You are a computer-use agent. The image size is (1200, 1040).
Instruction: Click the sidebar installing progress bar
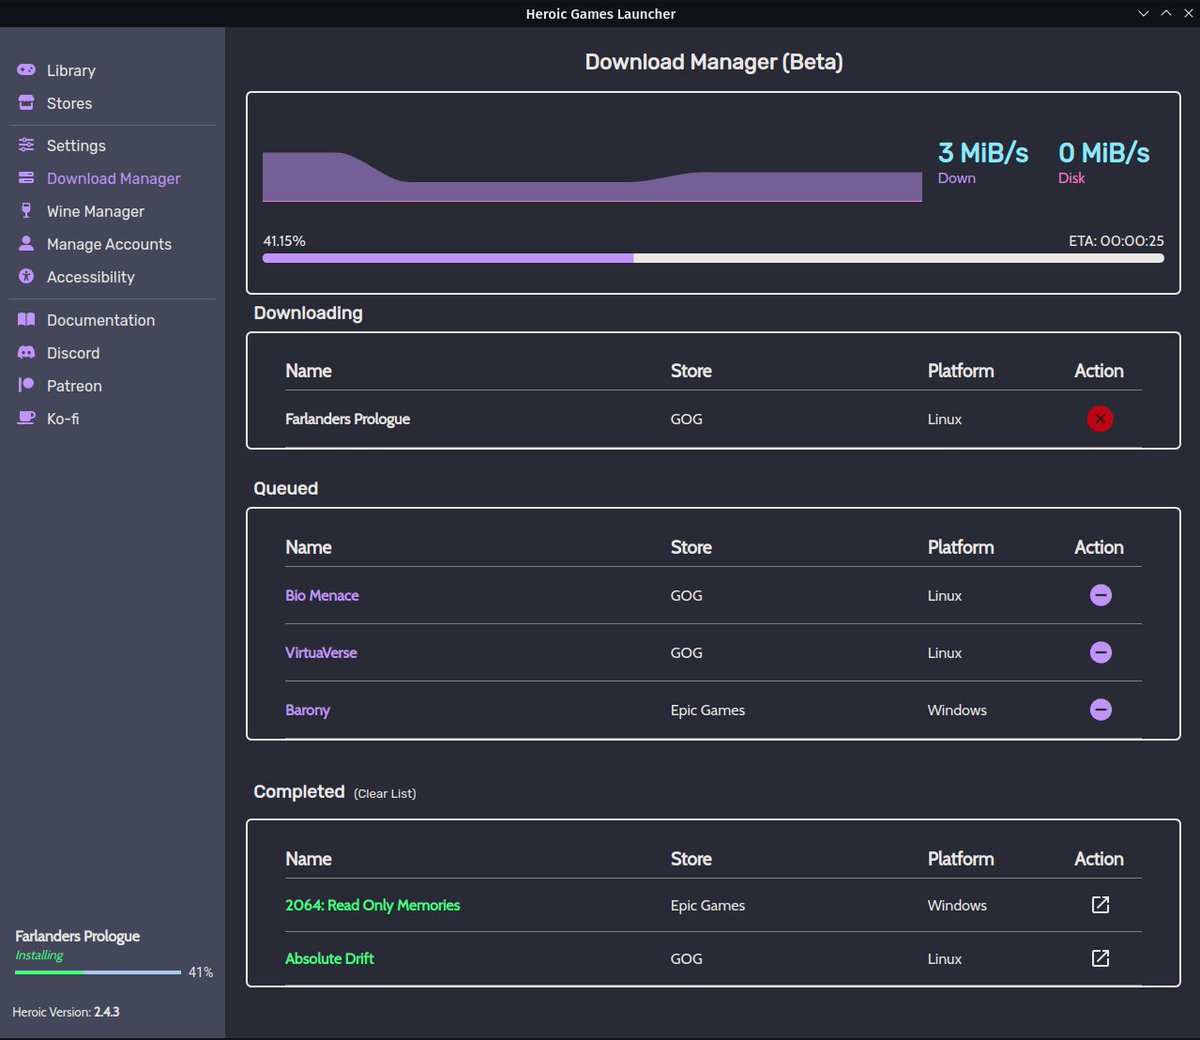98,972
